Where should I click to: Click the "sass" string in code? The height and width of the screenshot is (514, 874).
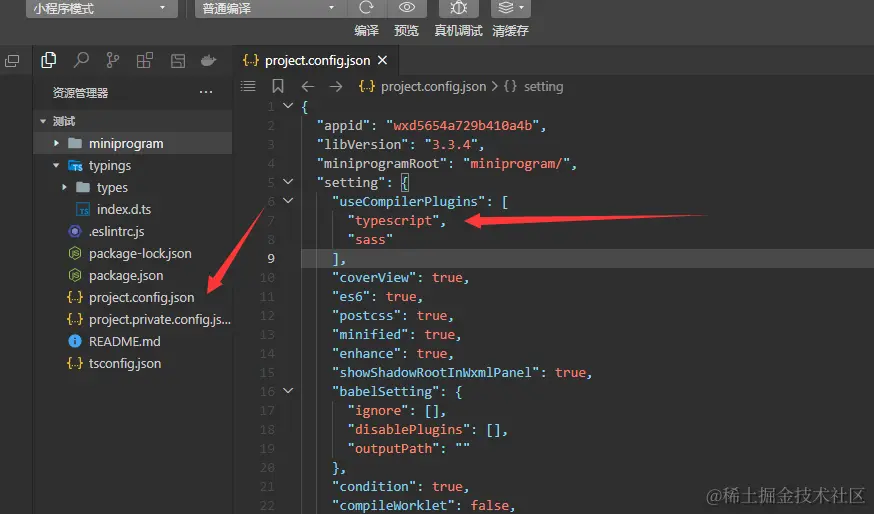tap(370, 240)
